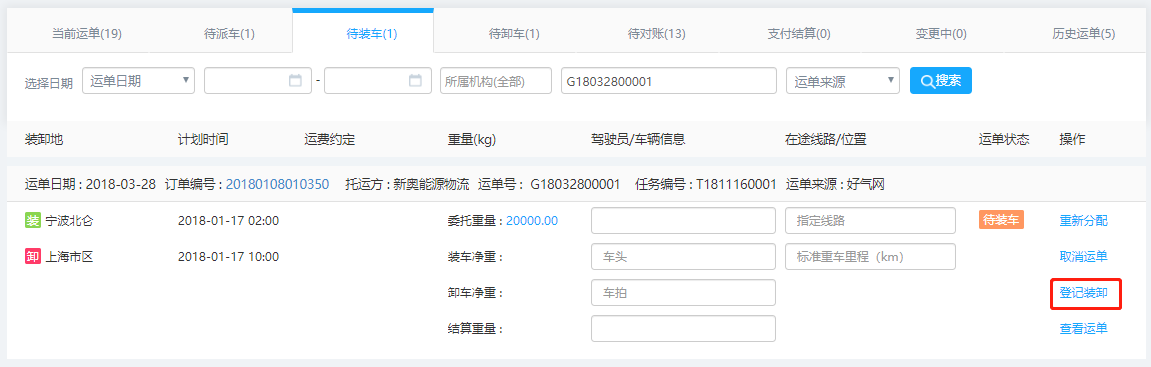
Task: Click the 操作 column header
Action: pyautogui.click(x=1072, y=139)
